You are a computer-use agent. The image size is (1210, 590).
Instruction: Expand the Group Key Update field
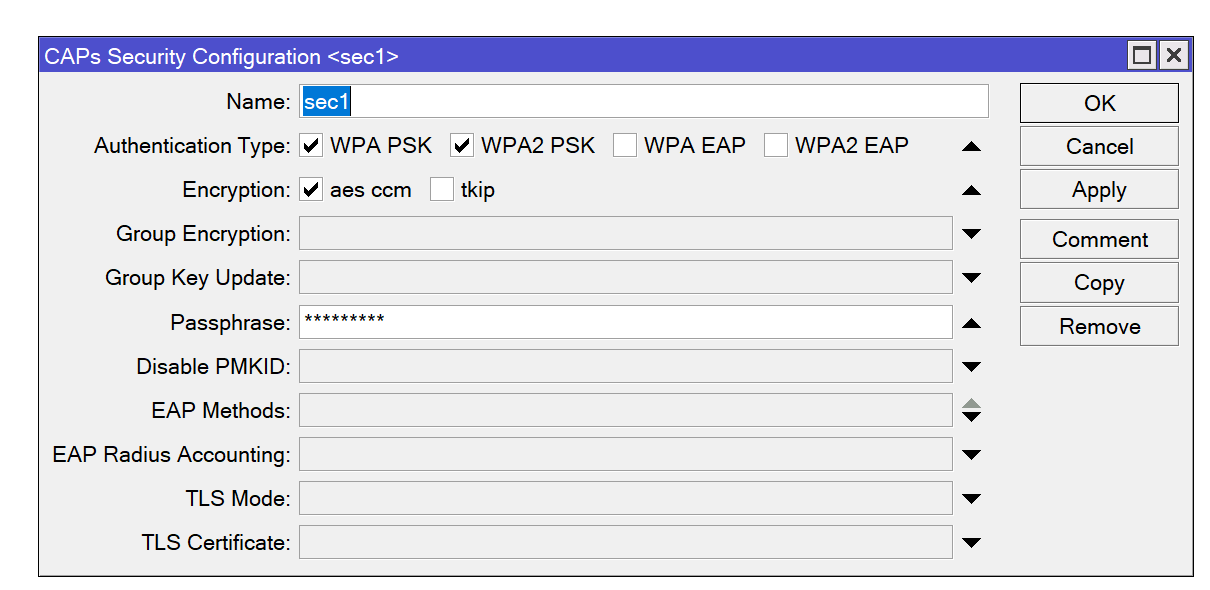(x=971, y=278)
